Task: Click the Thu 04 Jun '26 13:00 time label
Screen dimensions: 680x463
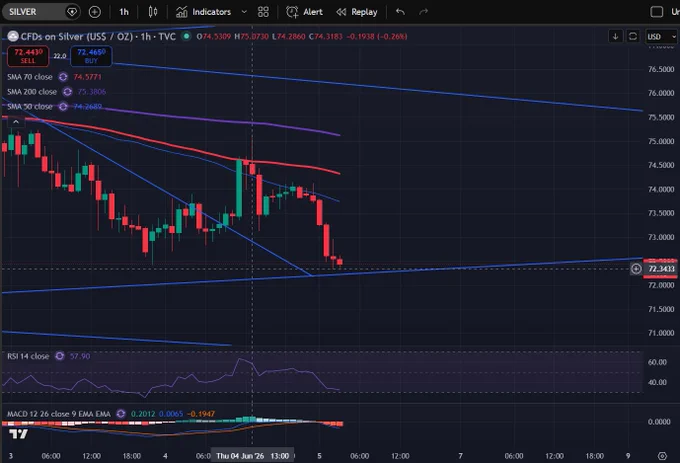Action: pos(252,456)
